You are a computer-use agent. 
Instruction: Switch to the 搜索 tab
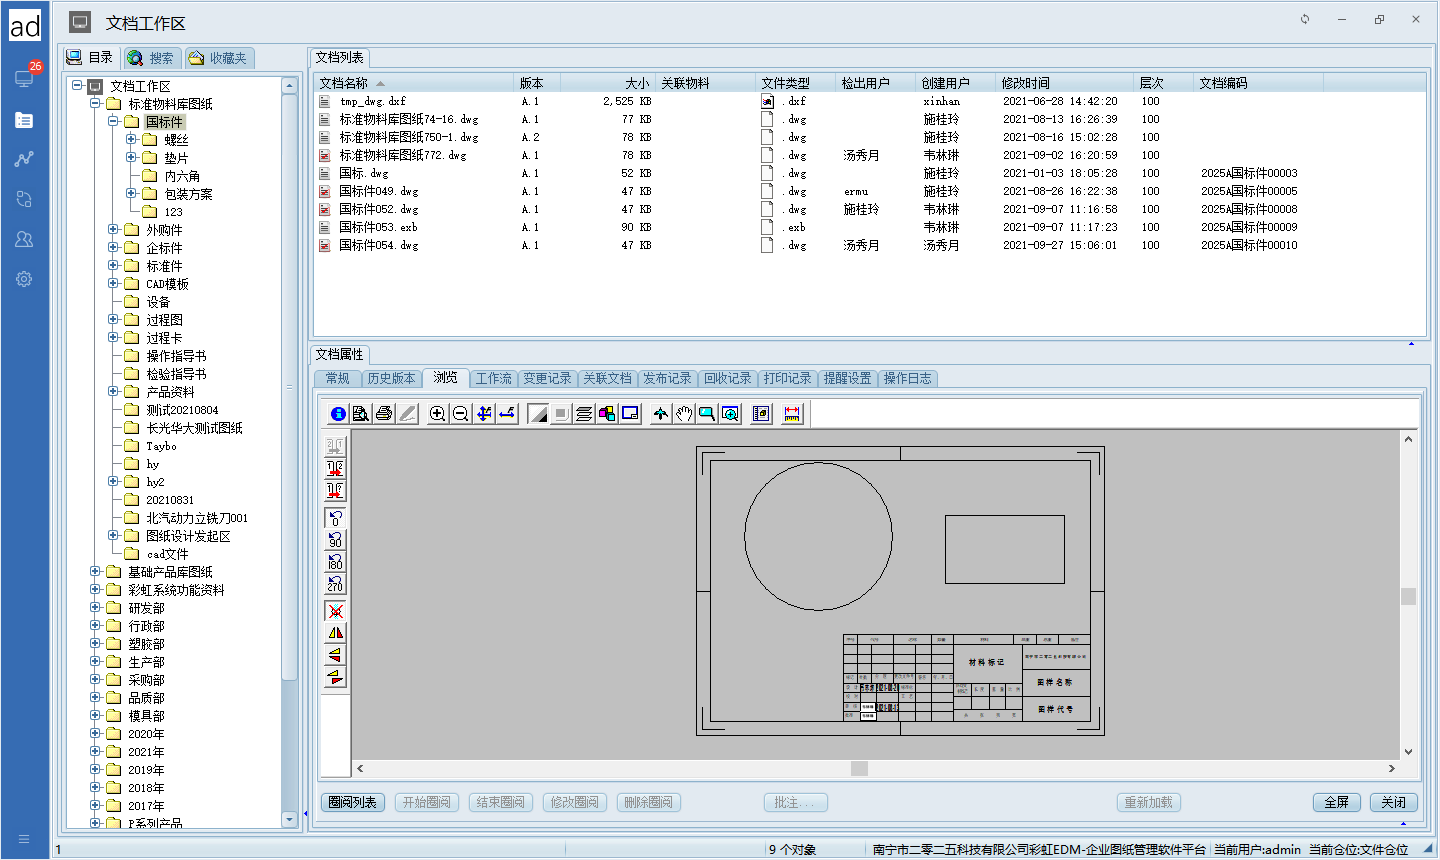(151, 58)
